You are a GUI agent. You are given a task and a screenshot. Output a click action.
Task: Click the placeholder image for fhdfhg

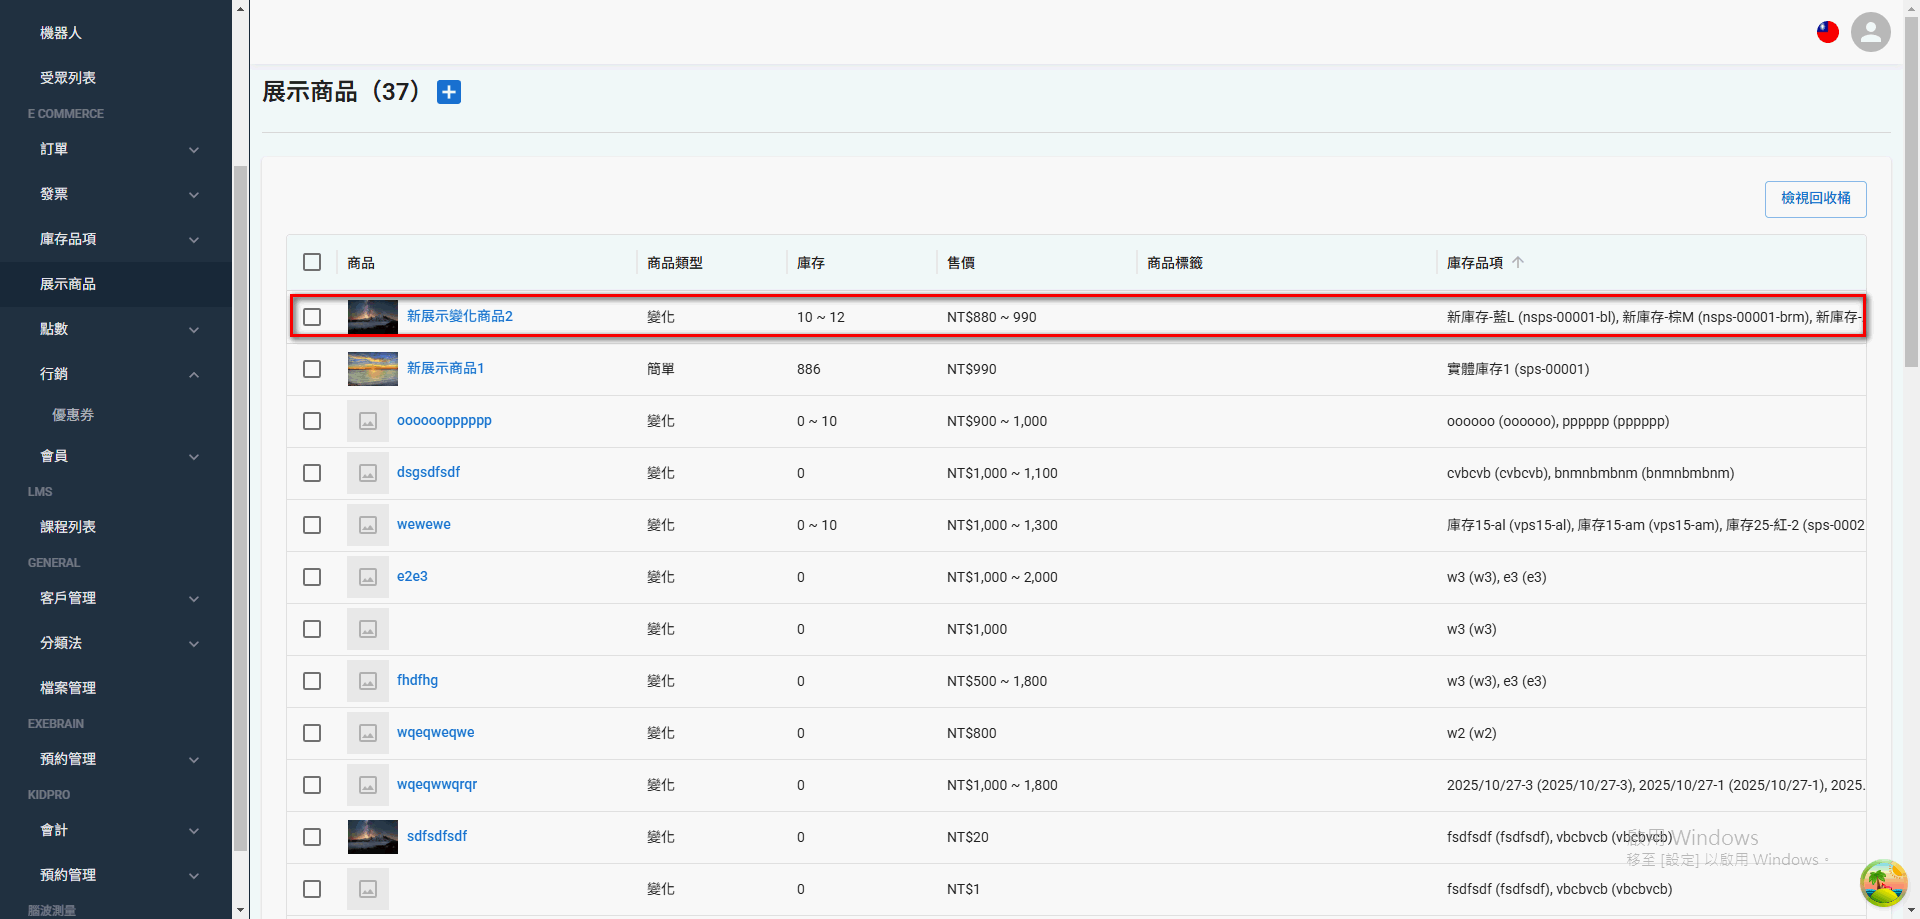pos(368,681)
